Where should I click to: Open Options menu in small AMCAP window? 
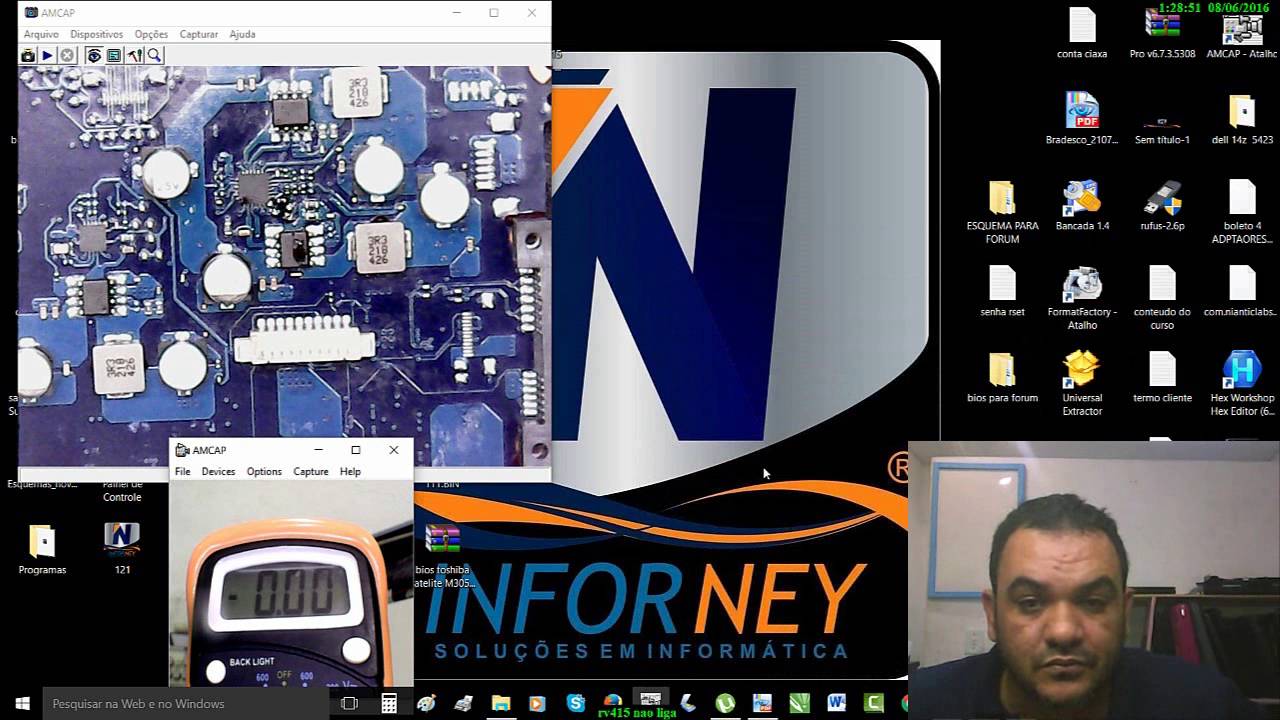coord(264,471)
